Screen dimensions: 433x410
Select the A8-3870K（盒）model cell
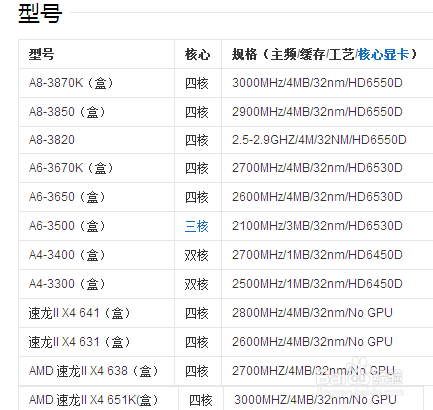pos(71,83)
